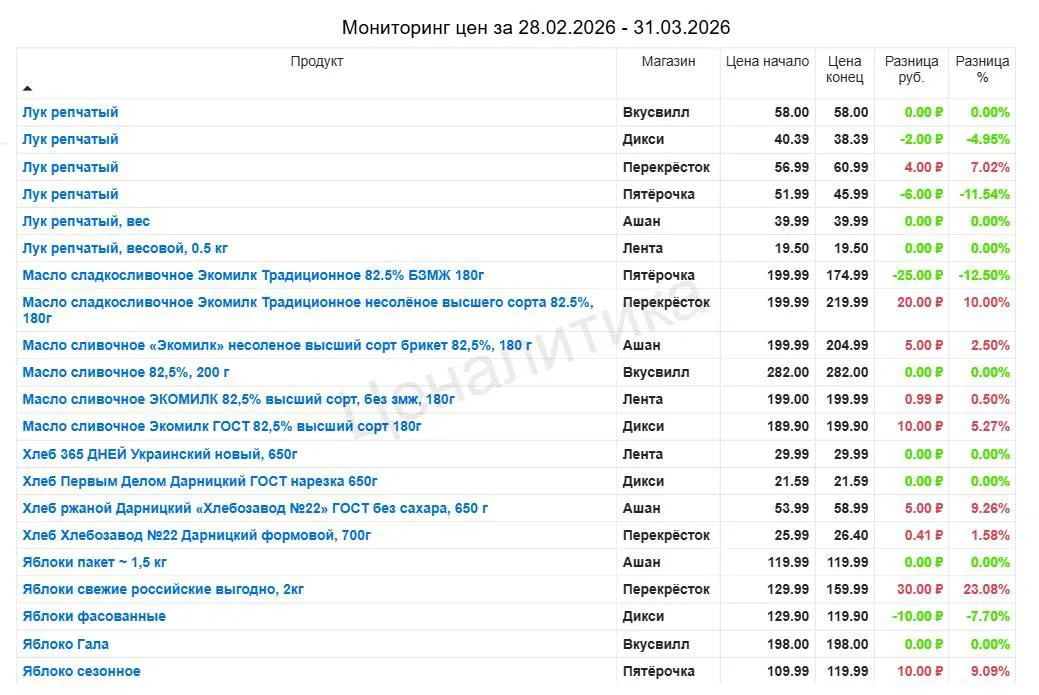Open Масло сливочное «Экомилк» брикет link
The width and height of the screenshot is (1039, 695).
pyautogui.click(x=277, y=345)
